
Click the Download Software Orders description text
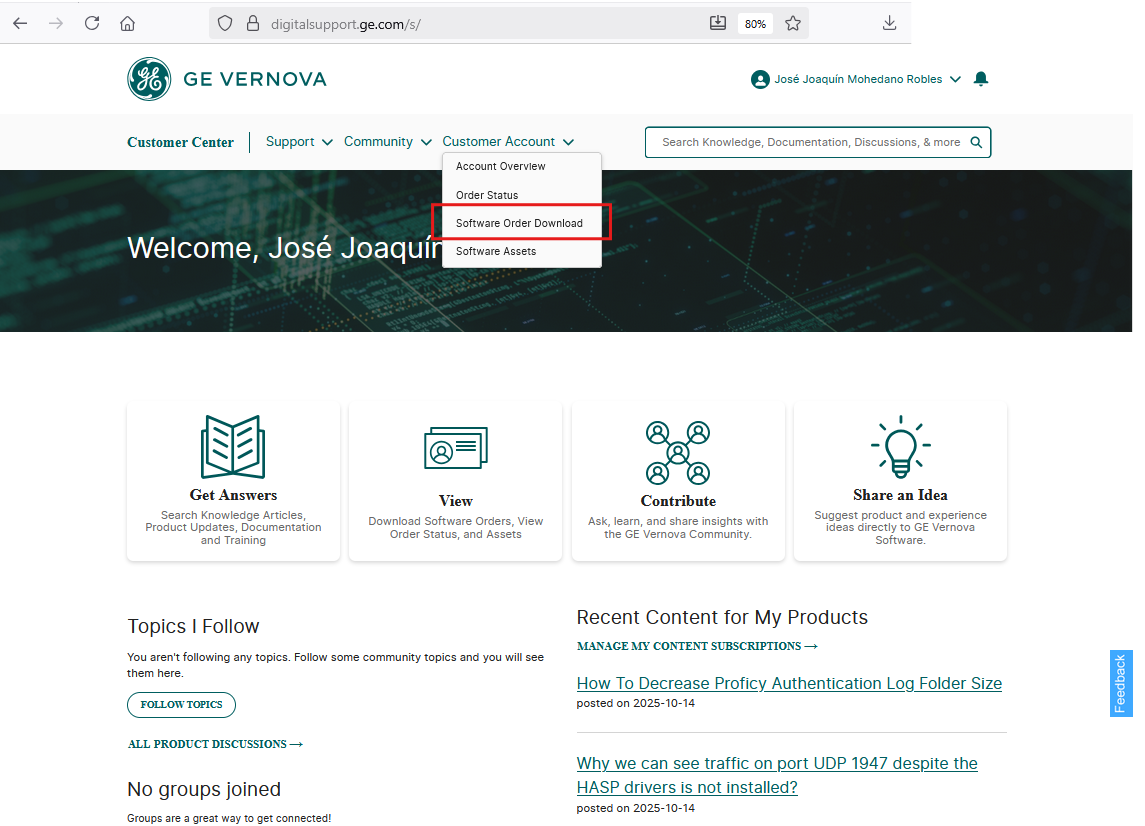point(456,528)
